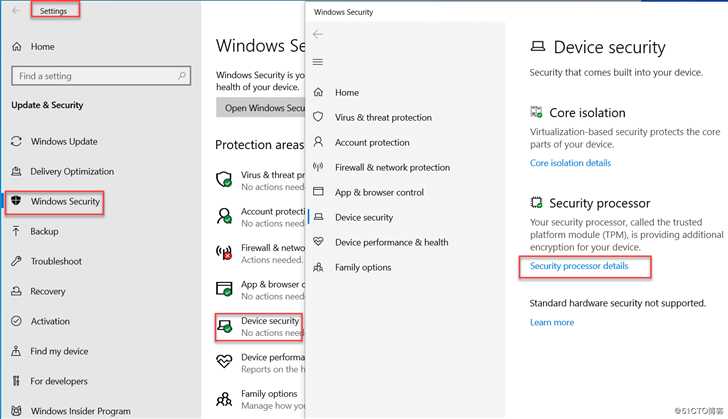Image resolution: width=728 pixels, height=419 pixels.
Task: Click the Settings back arrow
Action: 16,10
